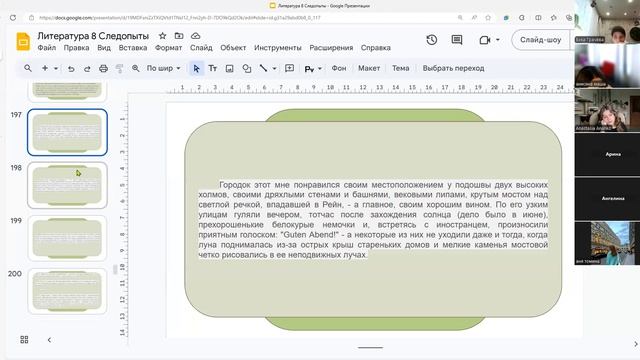Open the Вставка menu
This screenshot has height=360, width=640.
[x=133, y=48]
